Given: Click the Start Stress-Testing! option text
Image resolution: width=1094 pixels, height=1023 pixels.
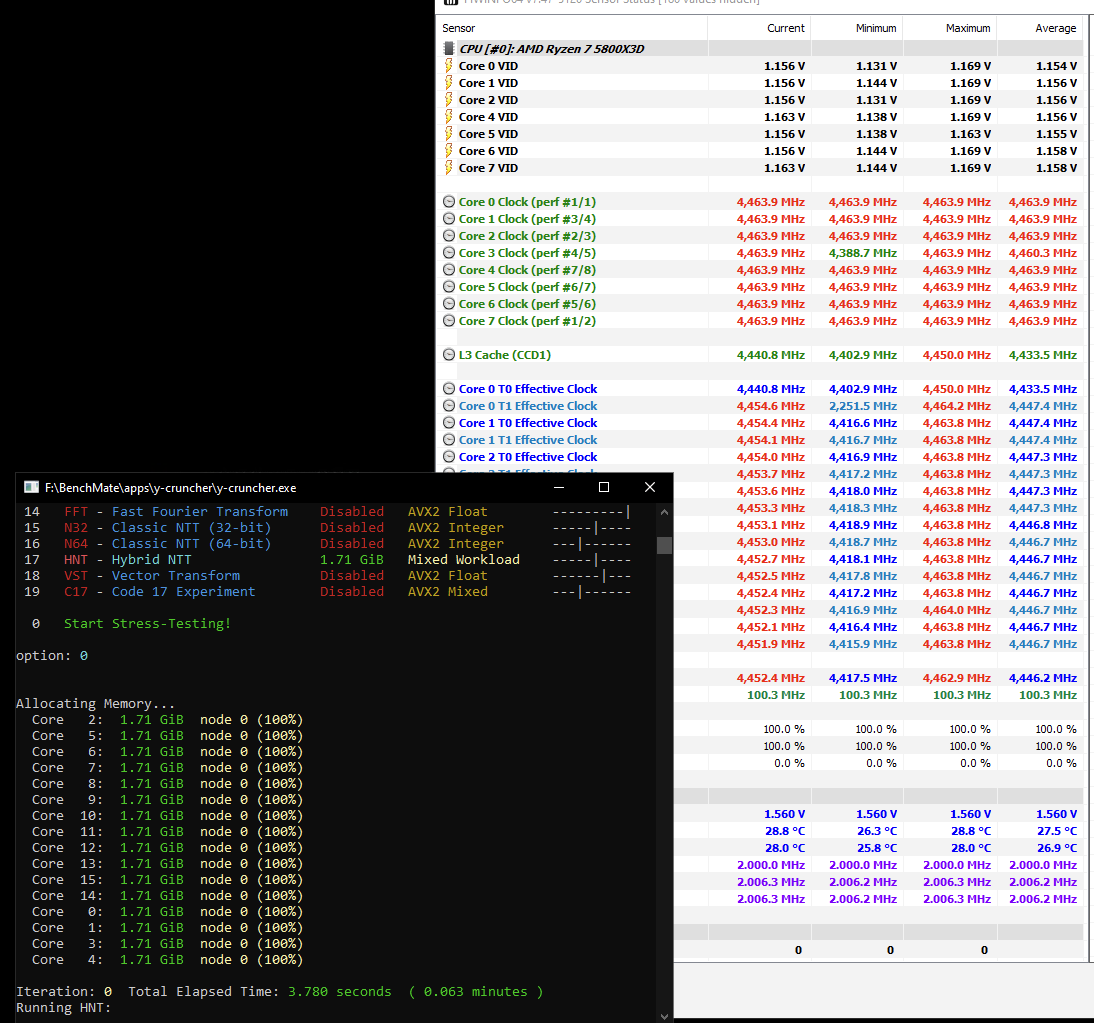Looking at the screenshot, I should tap(147, 623).
